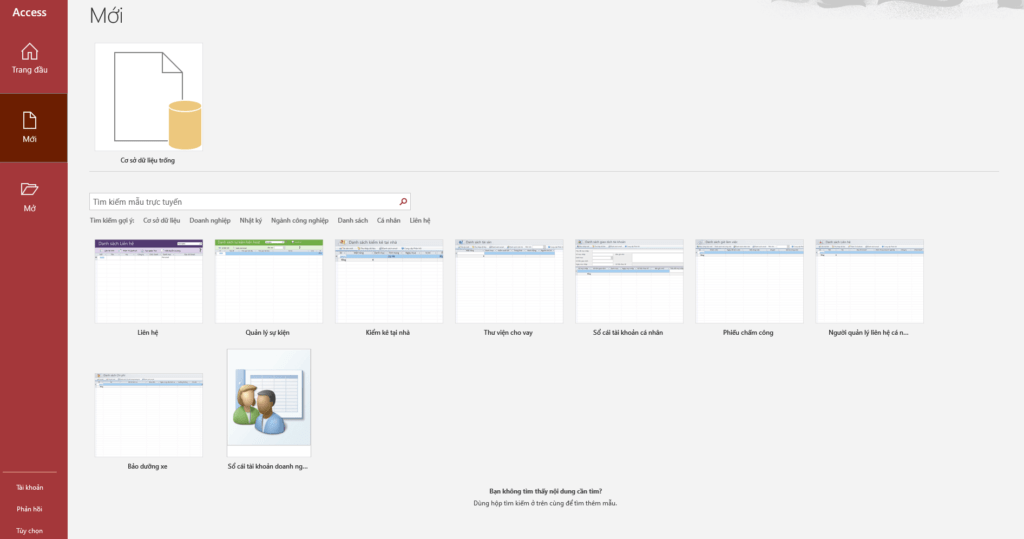Open Tùy chọn in the sidebar
This screenshot has height=539, width=1024.
30,530
